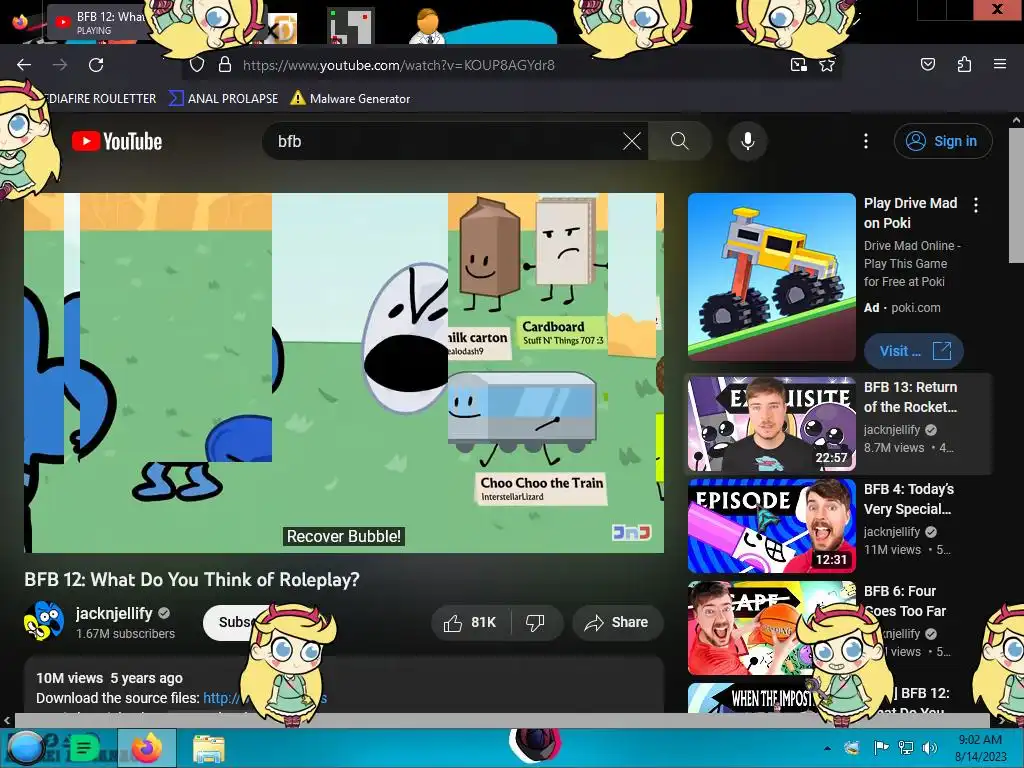Click the browser forward arrow
This screenshot has width=1024, height=768.
[x=60, y=65]
